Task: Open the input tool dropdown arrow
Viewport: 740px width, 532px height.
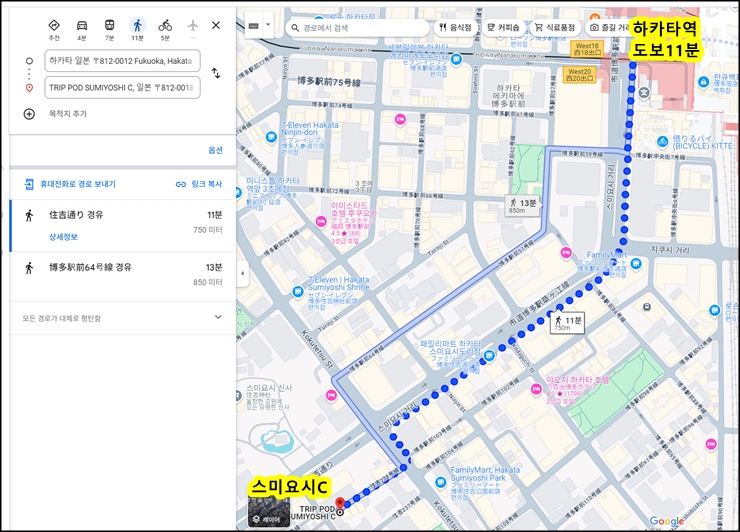Action: [268, 25]
